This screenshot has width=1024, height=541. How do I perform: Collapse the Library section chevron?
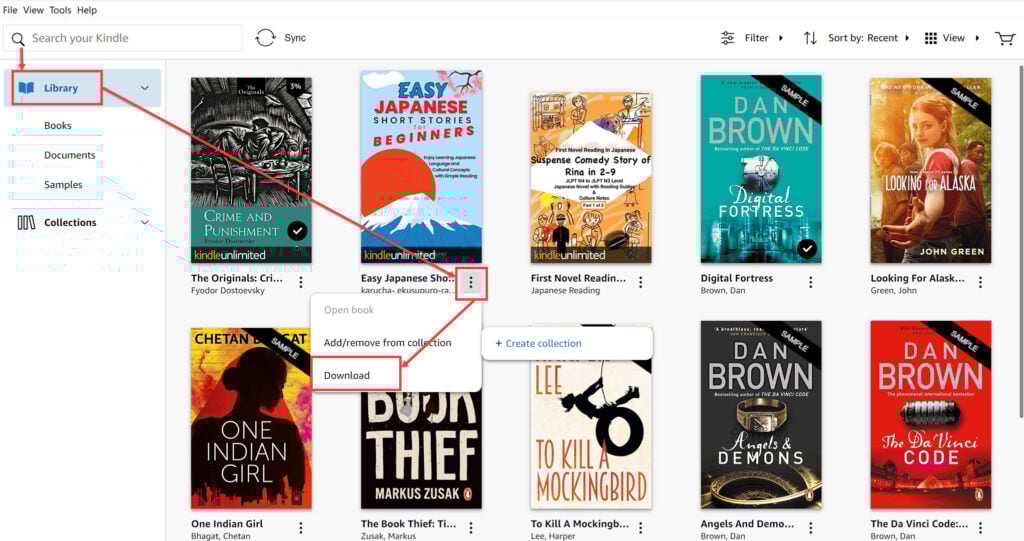point(144,88)
